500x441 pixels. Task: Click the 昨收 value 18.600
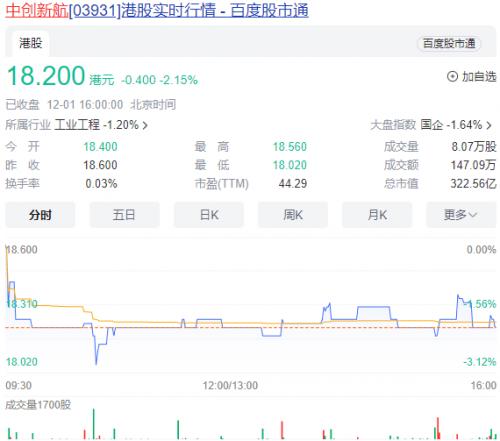tap(100, 165)
